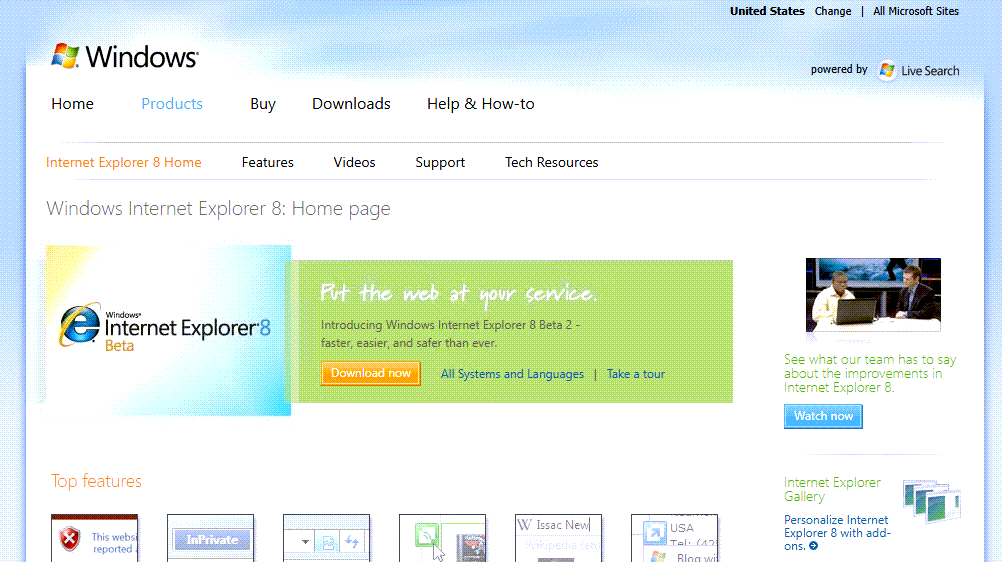Click the 'Top features' heading
1002x562 pixels.
point(96,481)
